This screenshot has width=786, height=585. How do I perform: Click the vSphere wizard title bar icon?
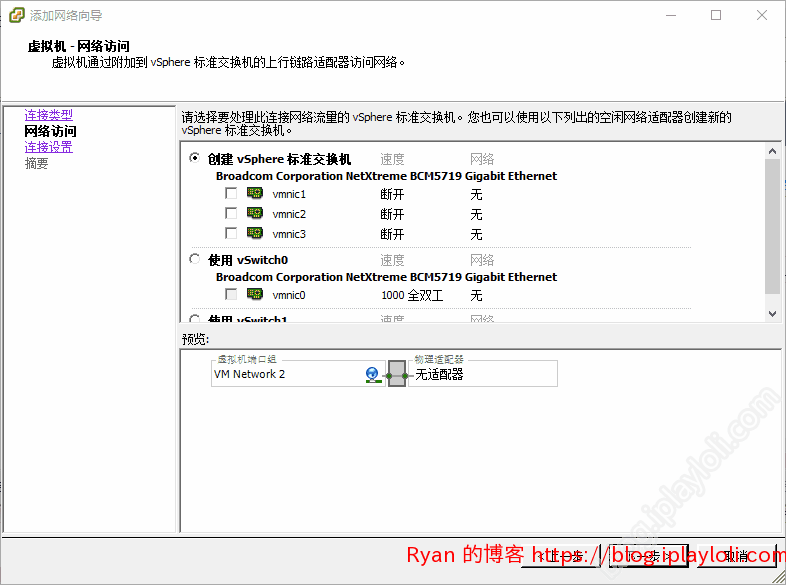pyautogui.click(x=17, y=15)
